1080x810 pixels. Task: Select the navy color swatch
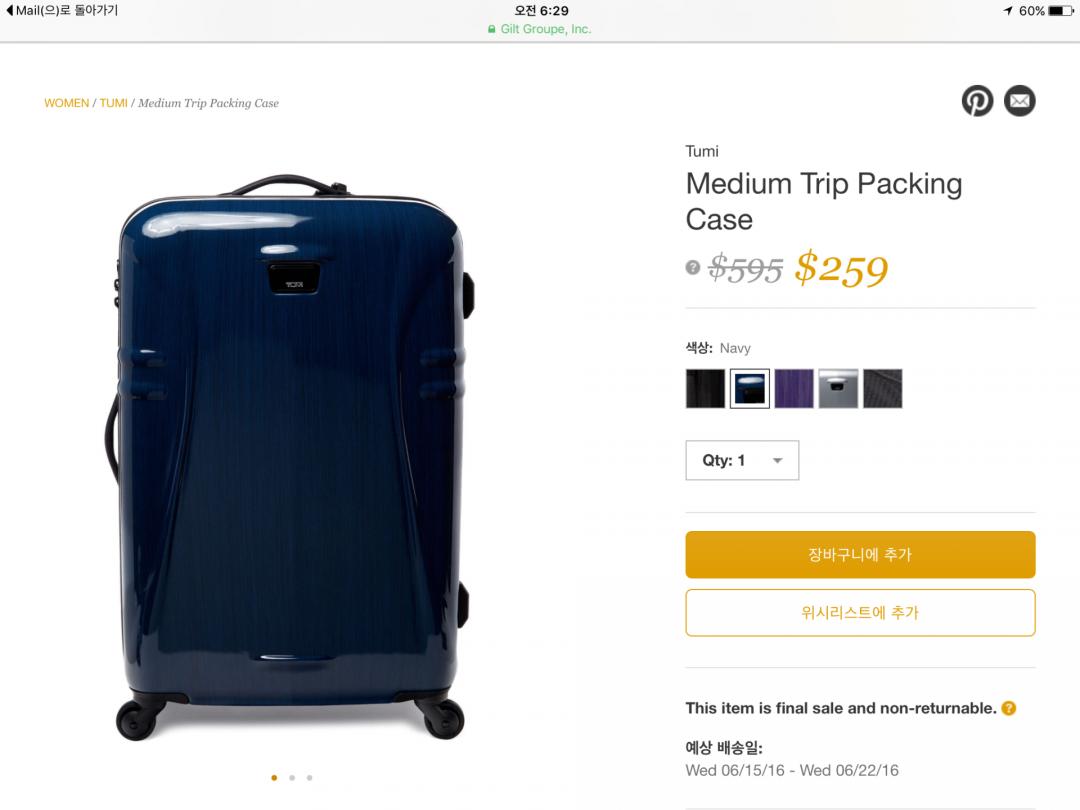750,388
